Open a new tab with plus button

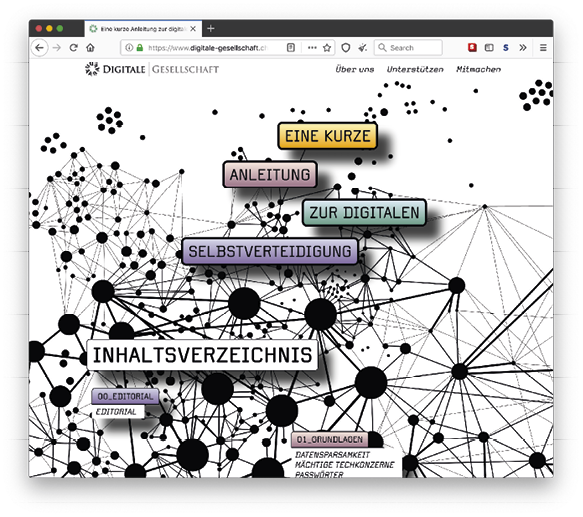coord(210,28)
